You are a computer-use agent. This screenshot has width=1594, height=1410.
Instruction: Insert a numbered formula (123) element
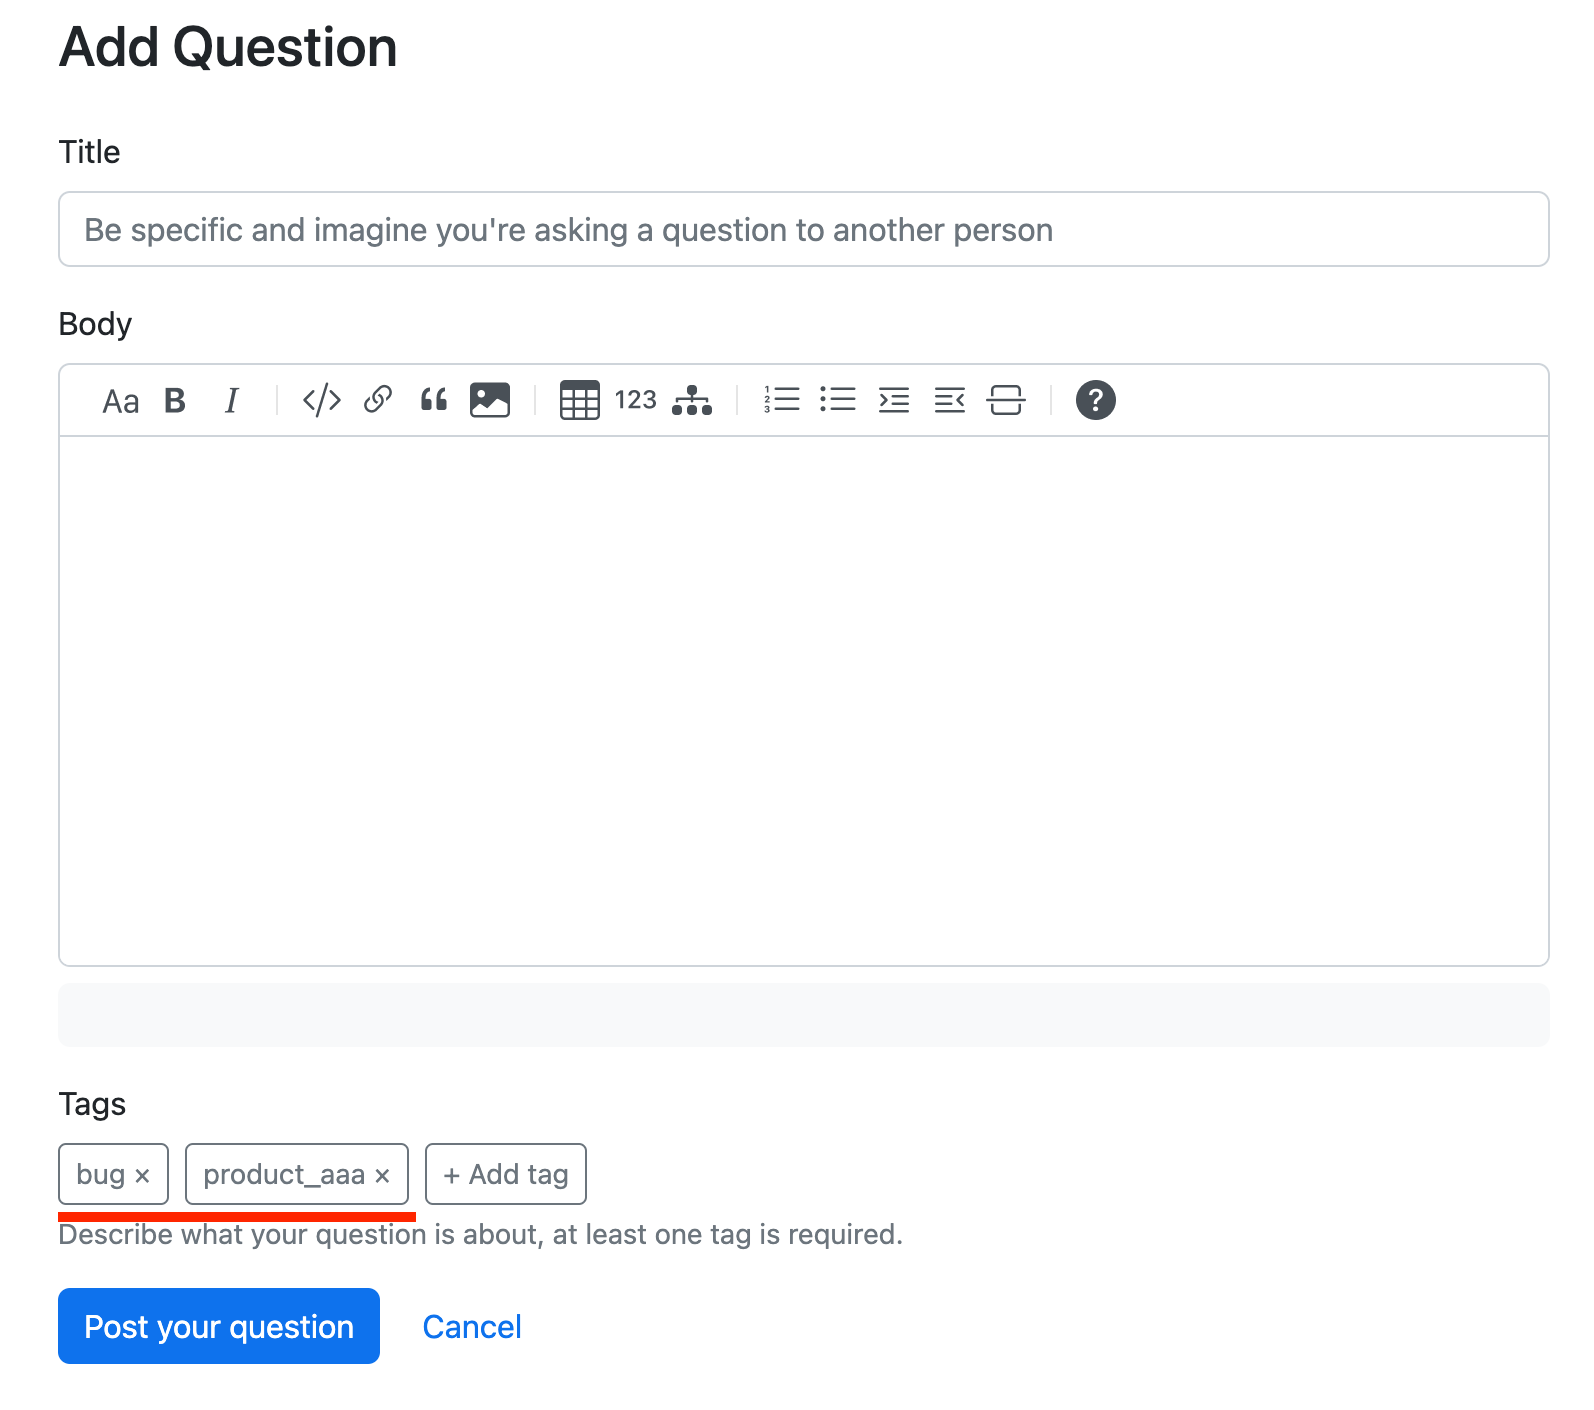click(x=635, y=400)
